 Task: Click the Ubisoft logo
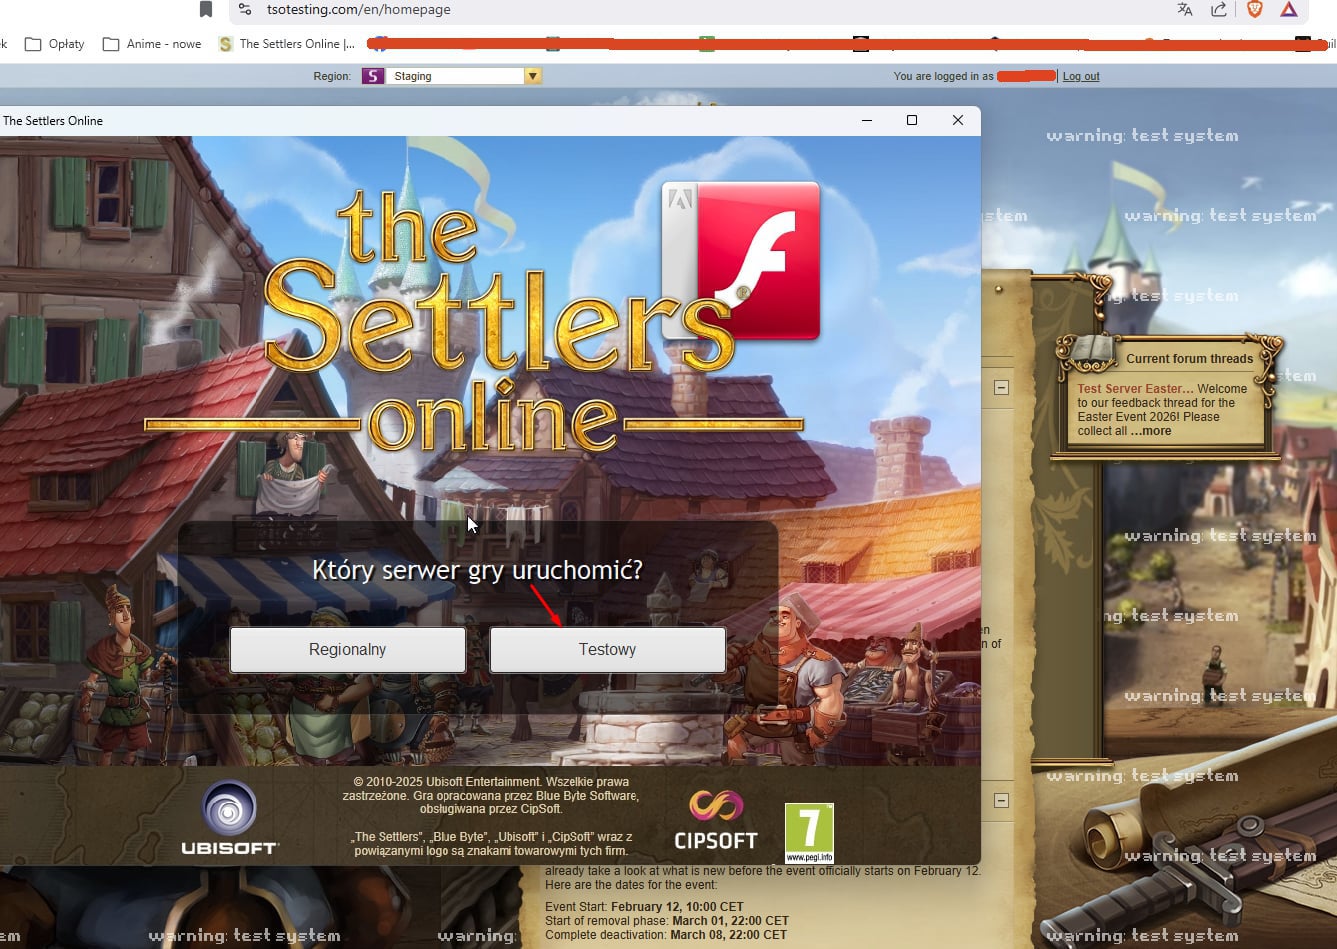coord(230,817)
